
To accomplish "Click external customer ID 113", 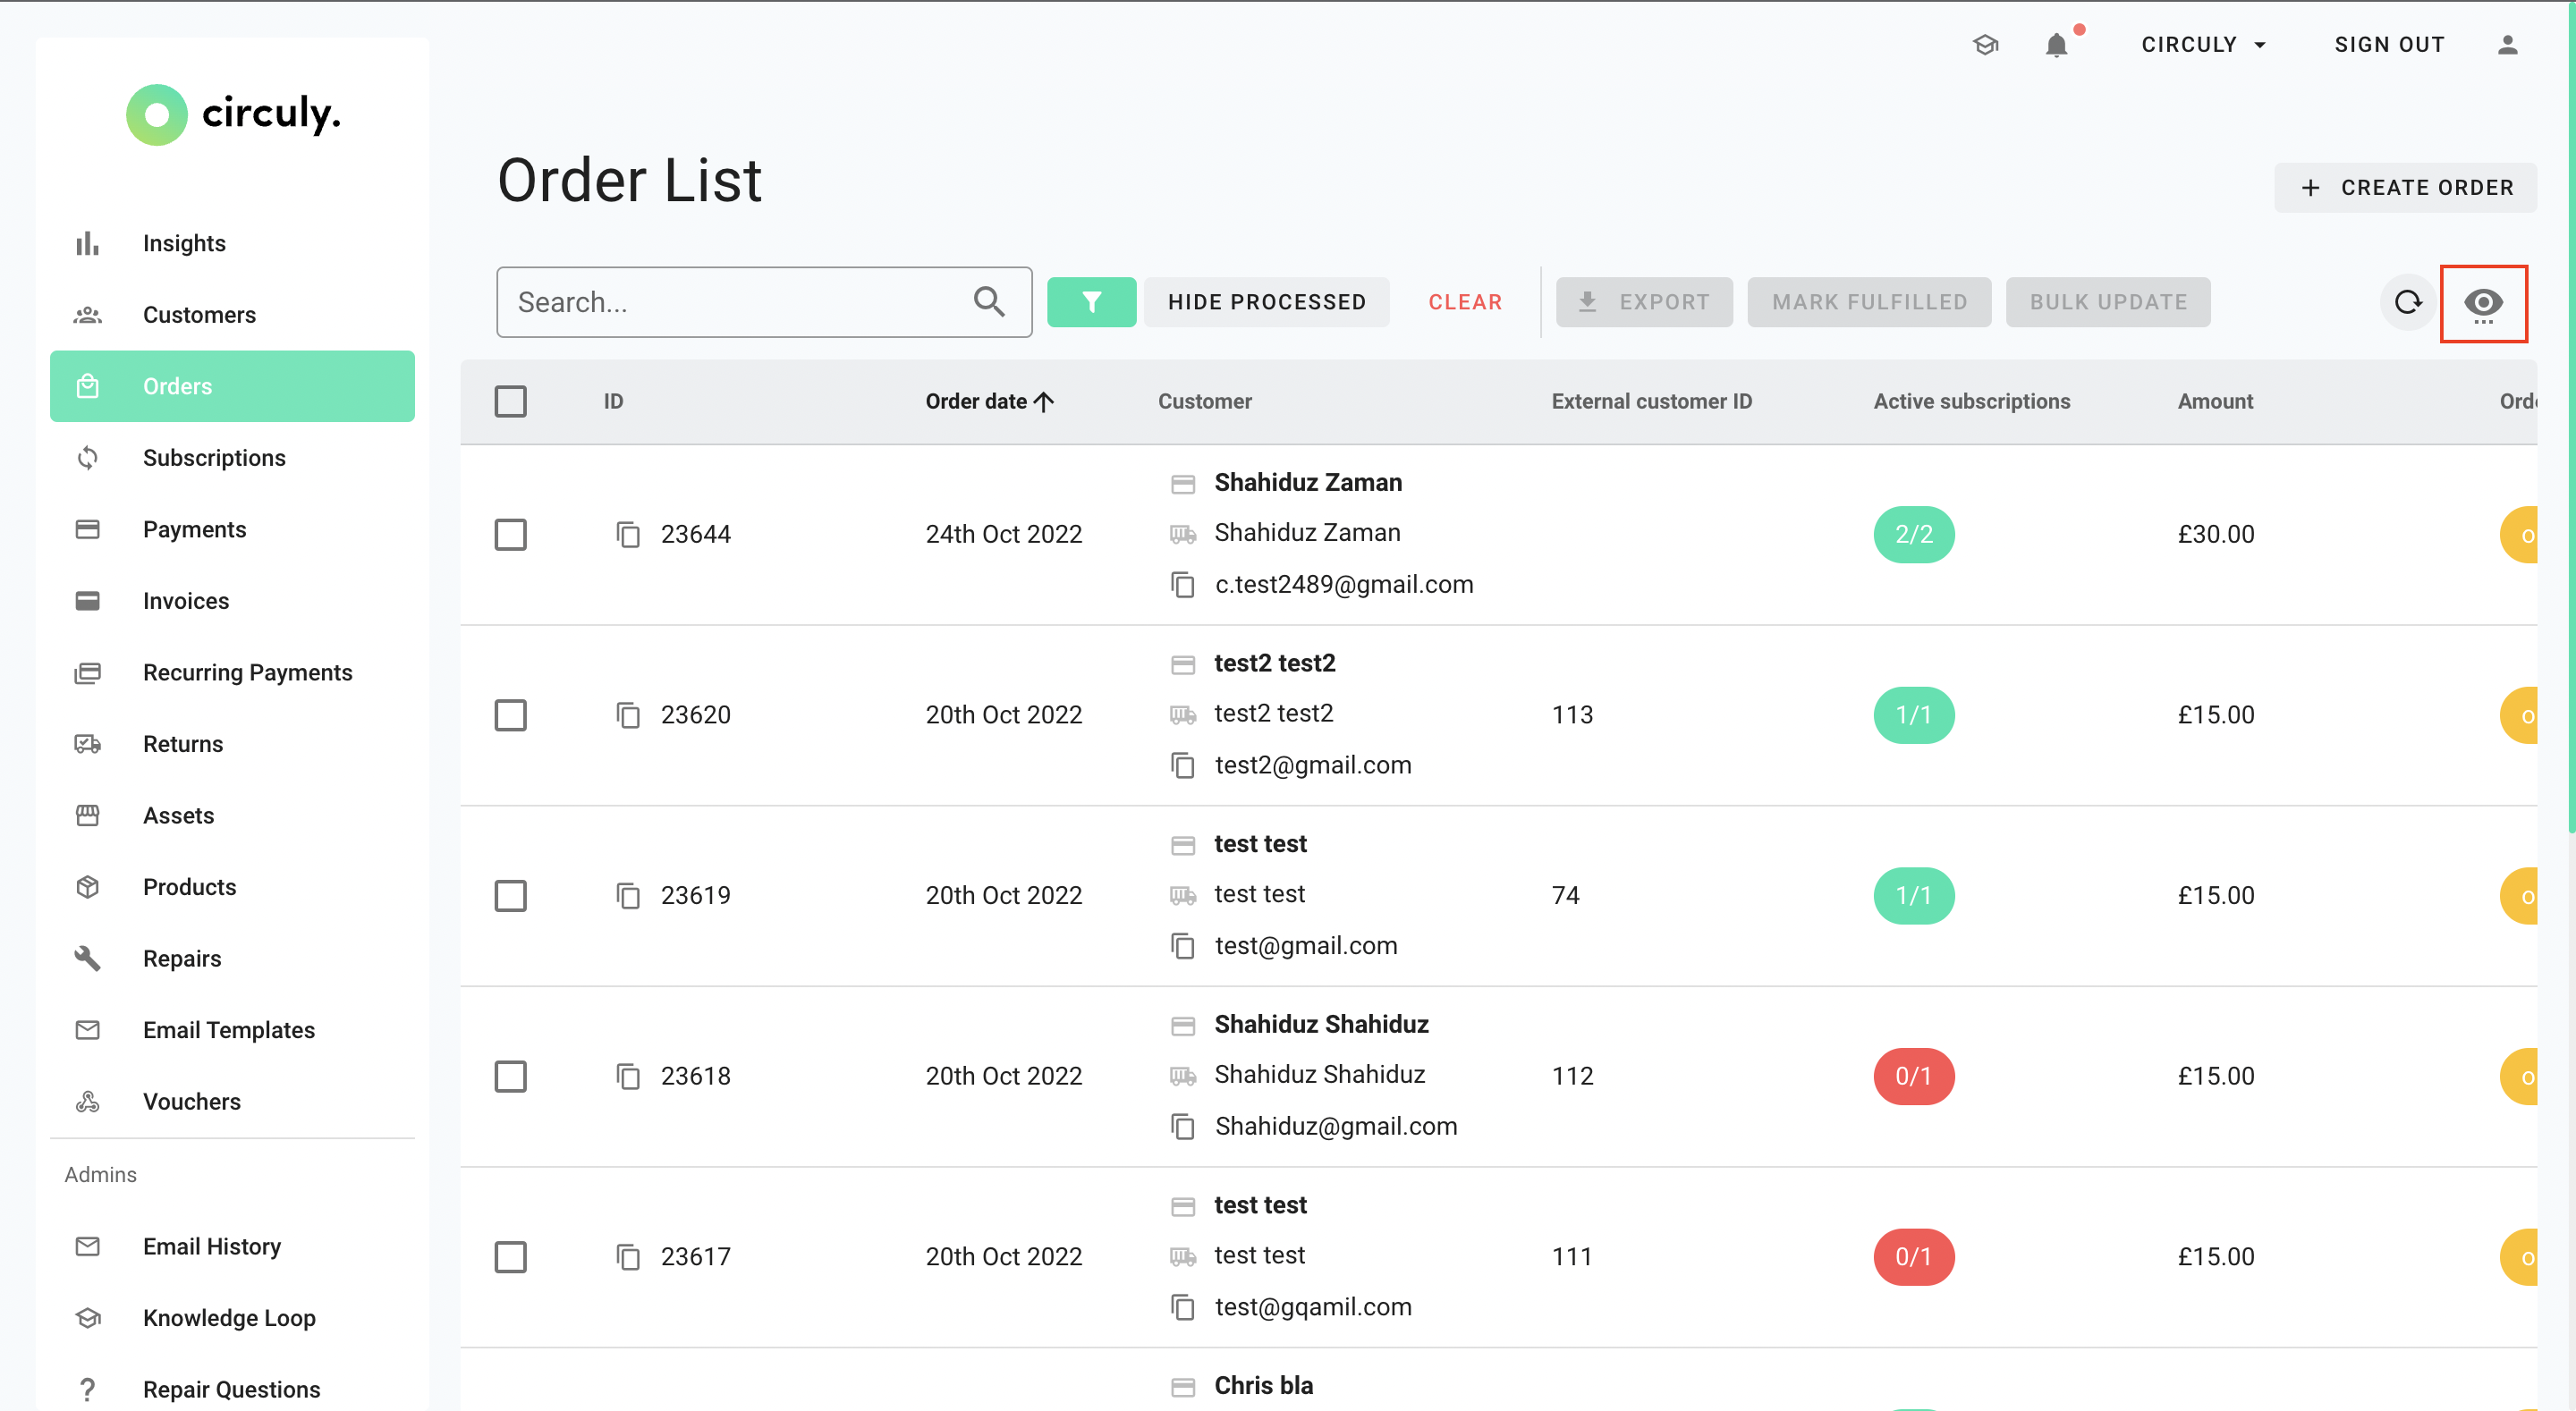I will coord(1572,715).
